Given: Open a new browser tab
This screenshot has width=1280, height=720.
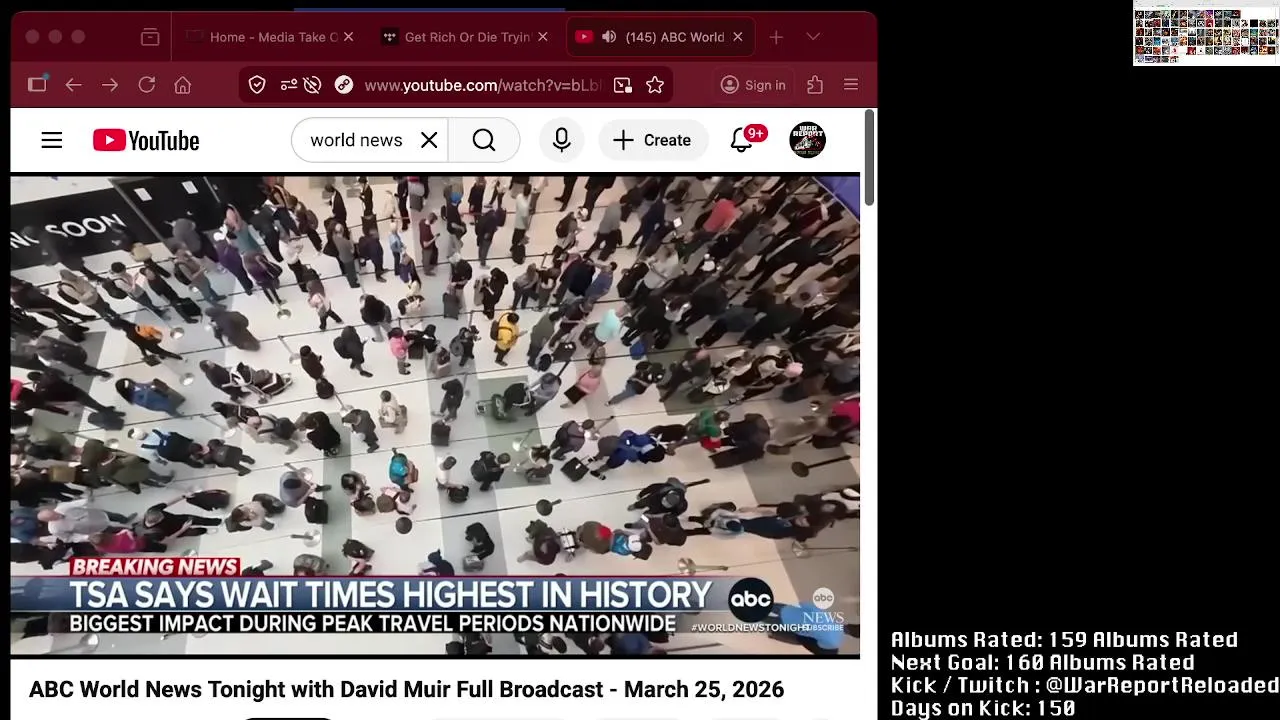Looking at the screenshot, I should coord(776,37).
